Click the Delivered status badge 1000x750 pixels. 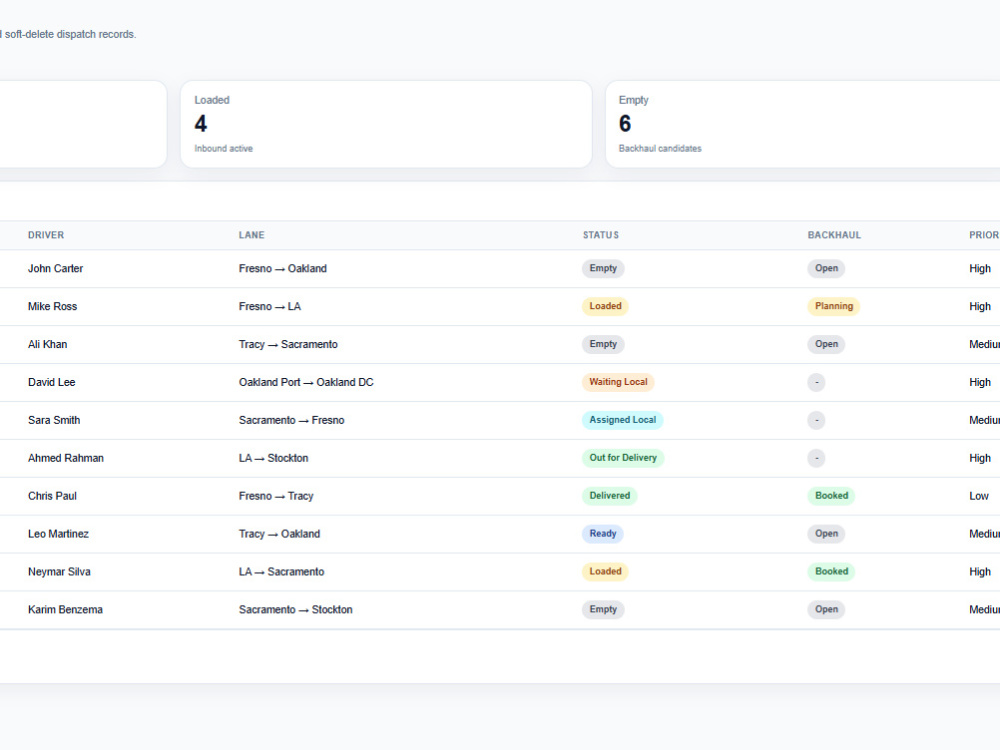610,496
